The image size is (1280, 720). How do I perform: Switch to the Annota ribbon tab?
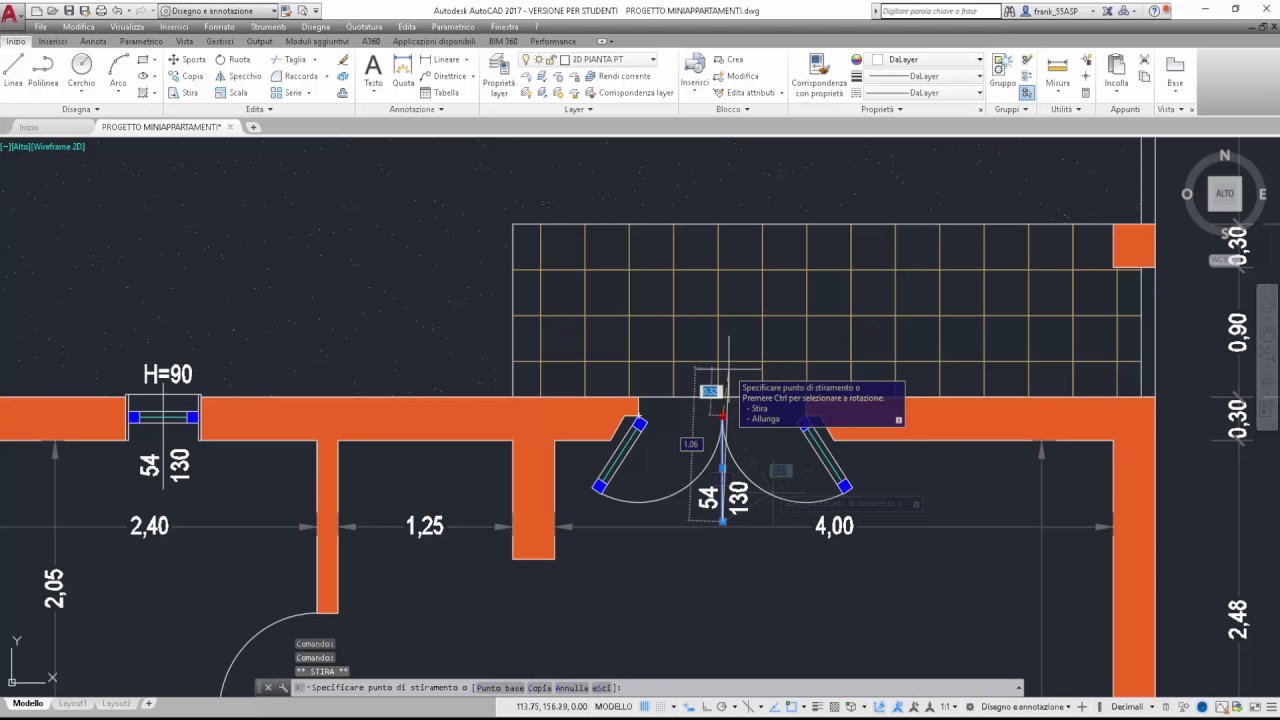point(93,41)
